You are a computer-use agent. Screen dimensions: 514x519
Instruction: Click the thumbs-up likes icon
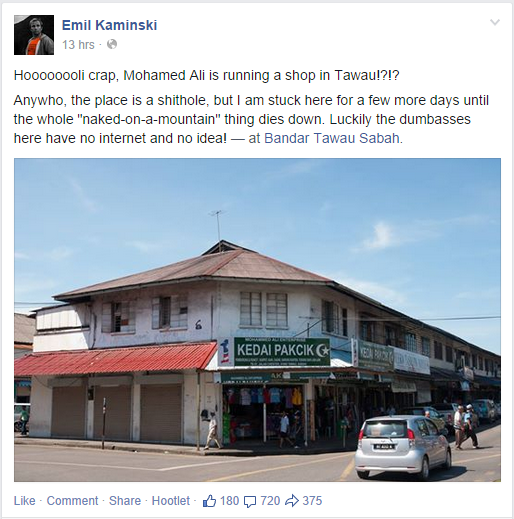209,501
